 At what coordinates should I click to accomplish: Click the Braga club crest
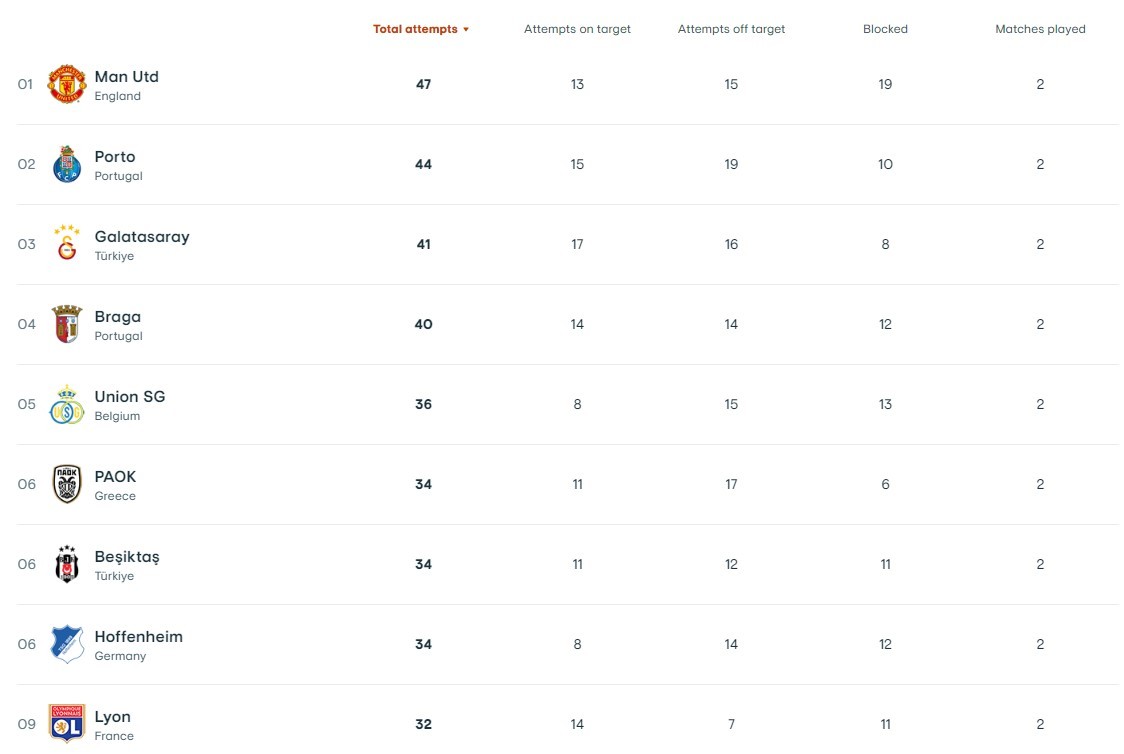67,324
